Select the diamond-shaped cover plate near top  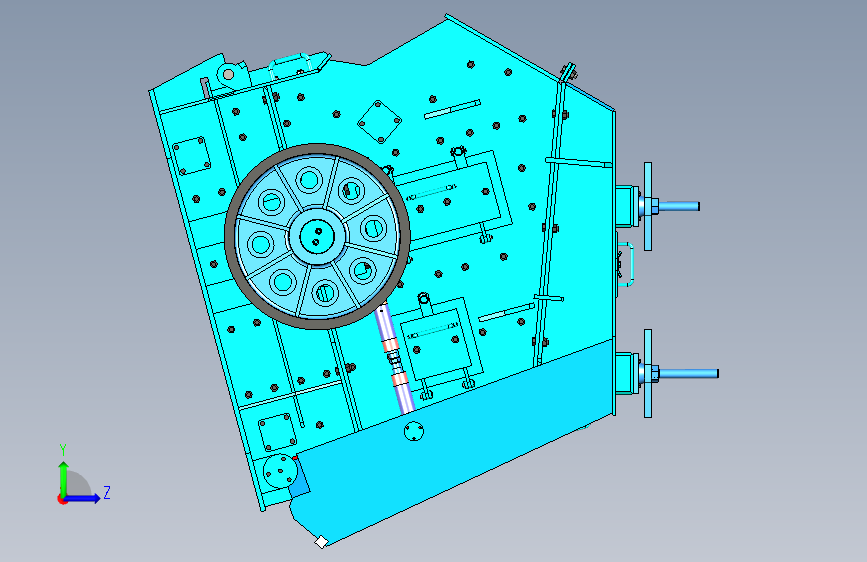pos(379,122)
